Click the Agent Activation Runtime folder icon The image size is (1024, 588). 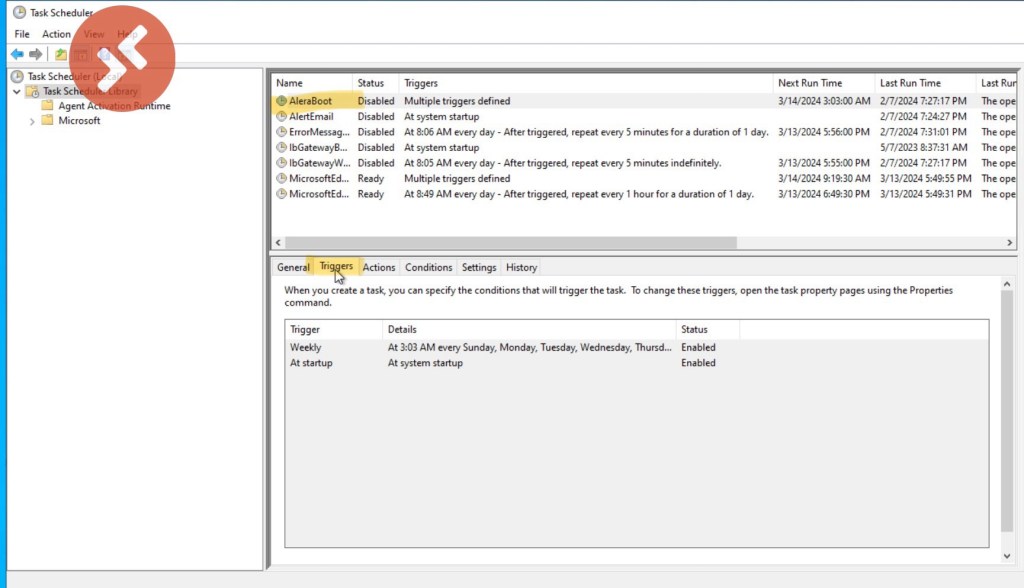click(x=47, y=106)
